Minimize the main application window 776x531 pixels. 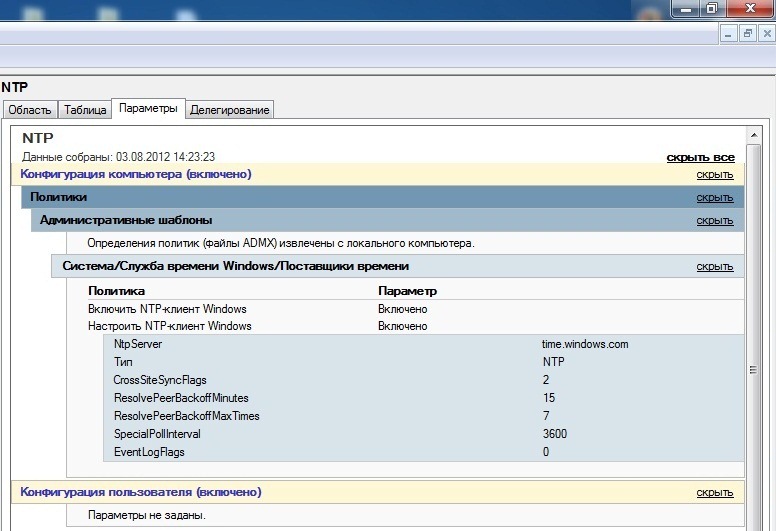point(686,8)
